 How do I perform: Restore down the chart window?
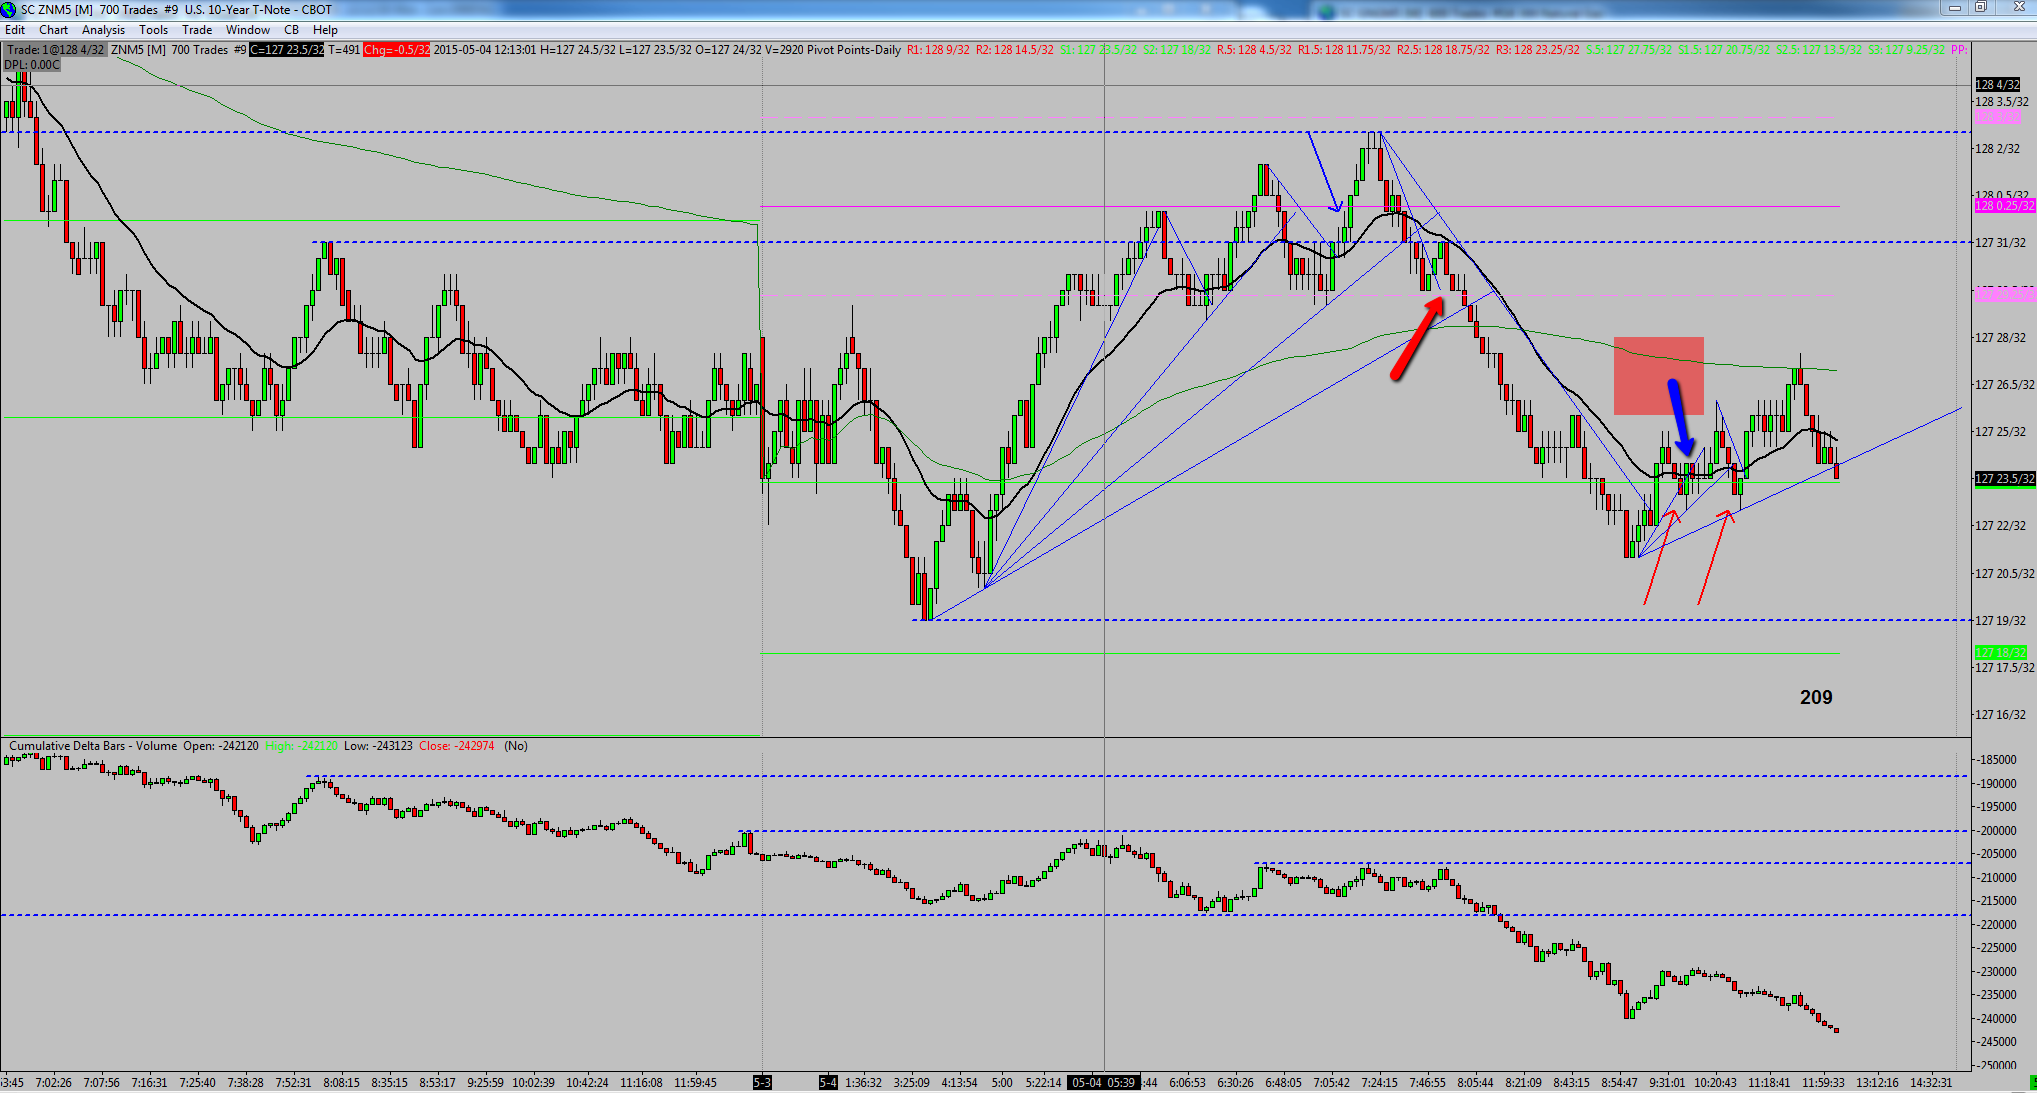tap(1980, 8)
